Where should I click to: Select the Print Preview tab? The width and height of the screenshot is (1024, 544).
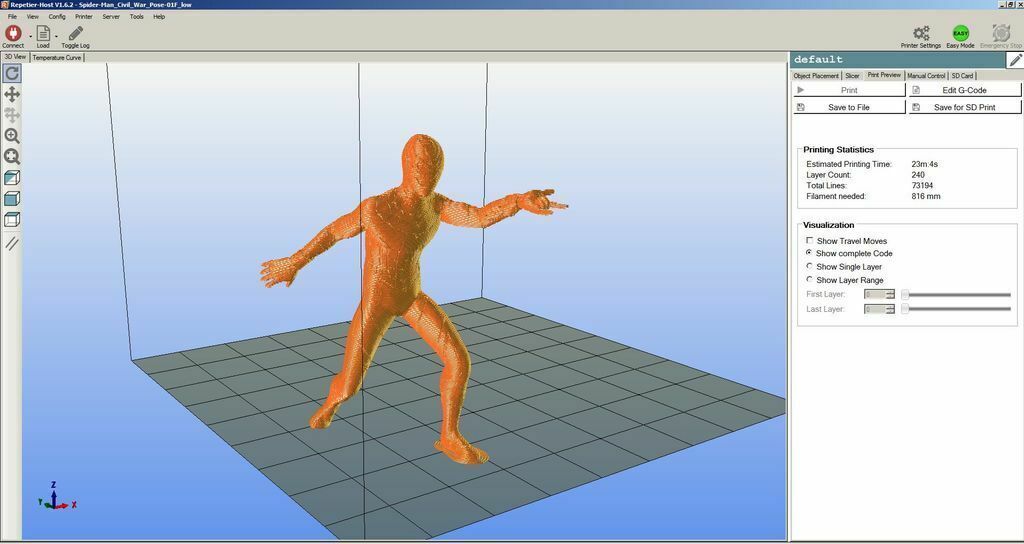point(884,75)
